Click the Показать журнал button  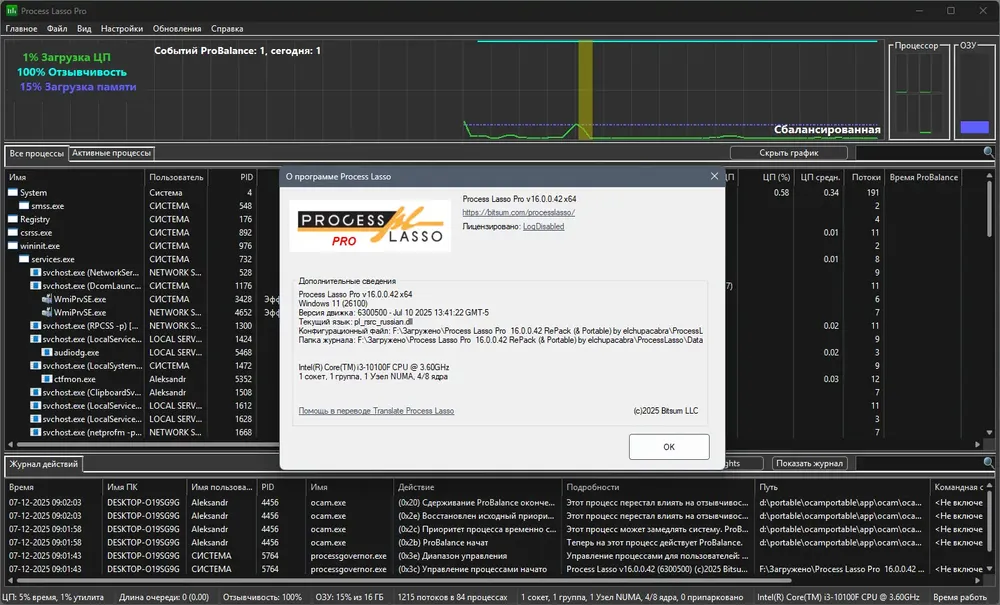click(x=809, y=463)
